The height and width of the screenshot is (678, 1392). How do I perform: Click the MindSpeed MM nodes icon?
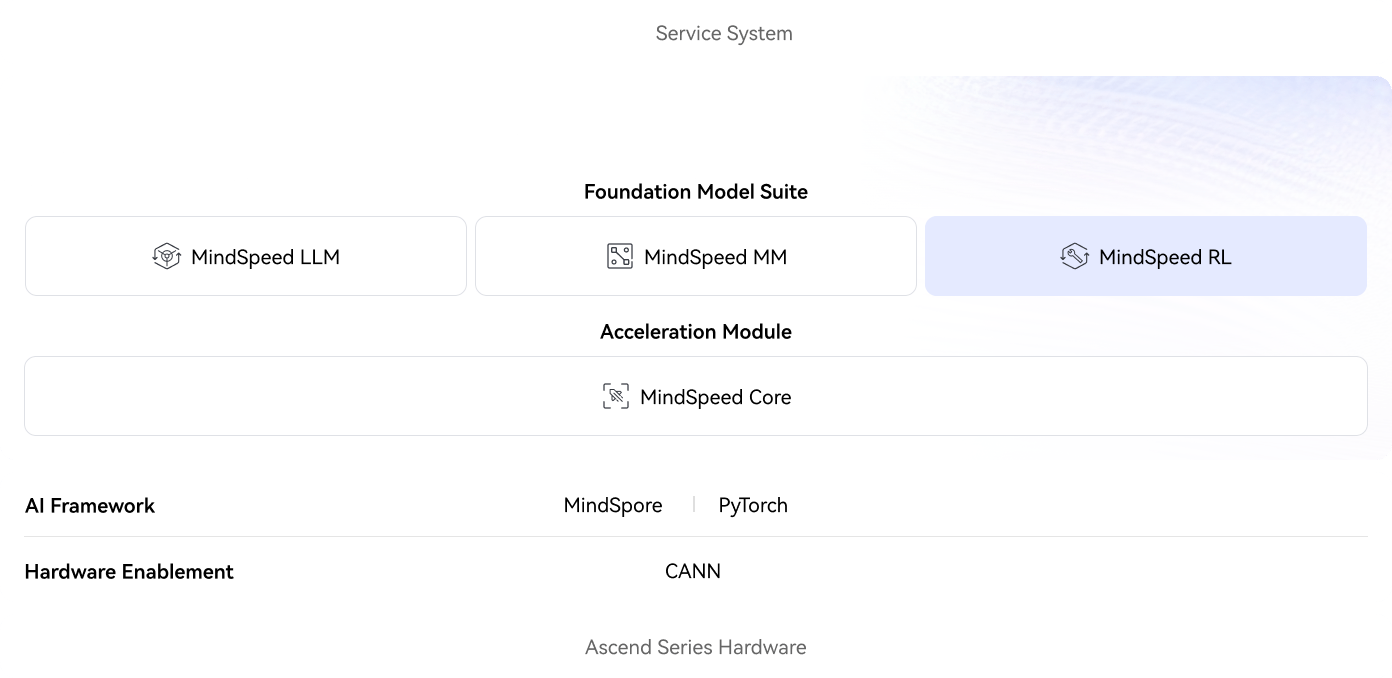point(620,257)
